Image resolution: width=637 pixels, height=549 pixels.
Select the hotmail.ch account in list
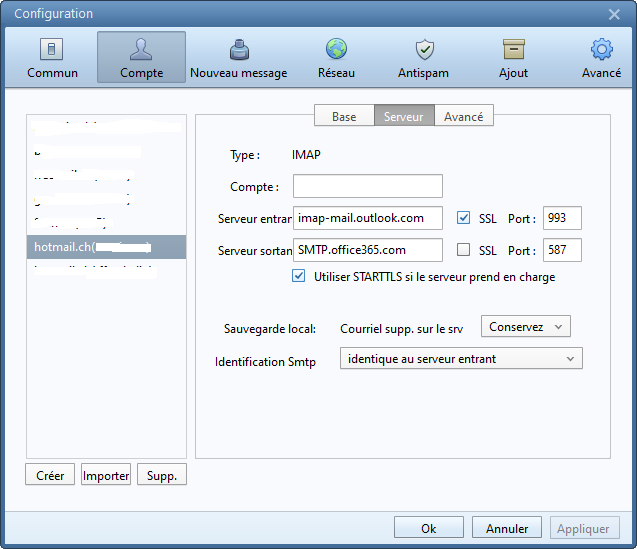[x=106, y=247]
